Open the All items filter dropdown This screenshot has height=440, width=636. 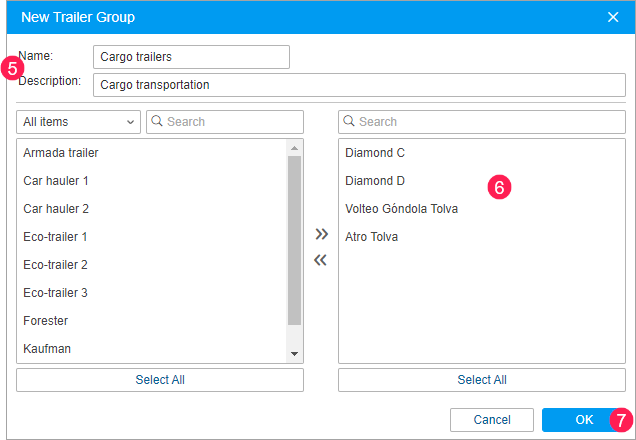tap(79, 122)
